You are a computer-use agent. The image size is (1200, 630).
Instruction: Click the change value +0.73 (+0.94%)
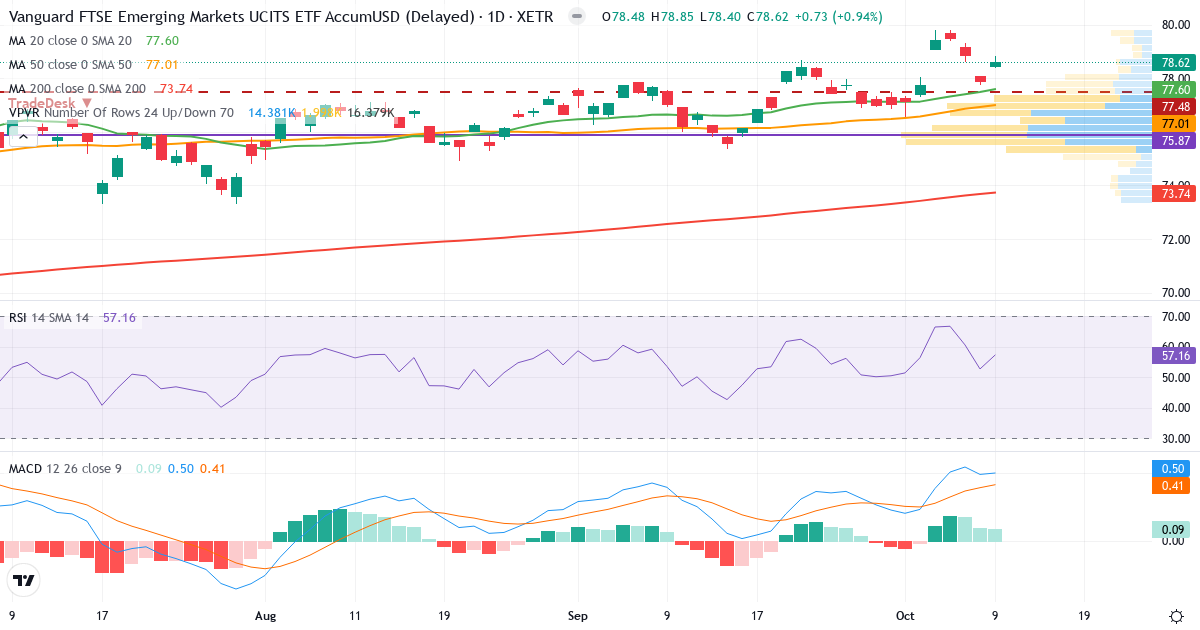(837, 17)
